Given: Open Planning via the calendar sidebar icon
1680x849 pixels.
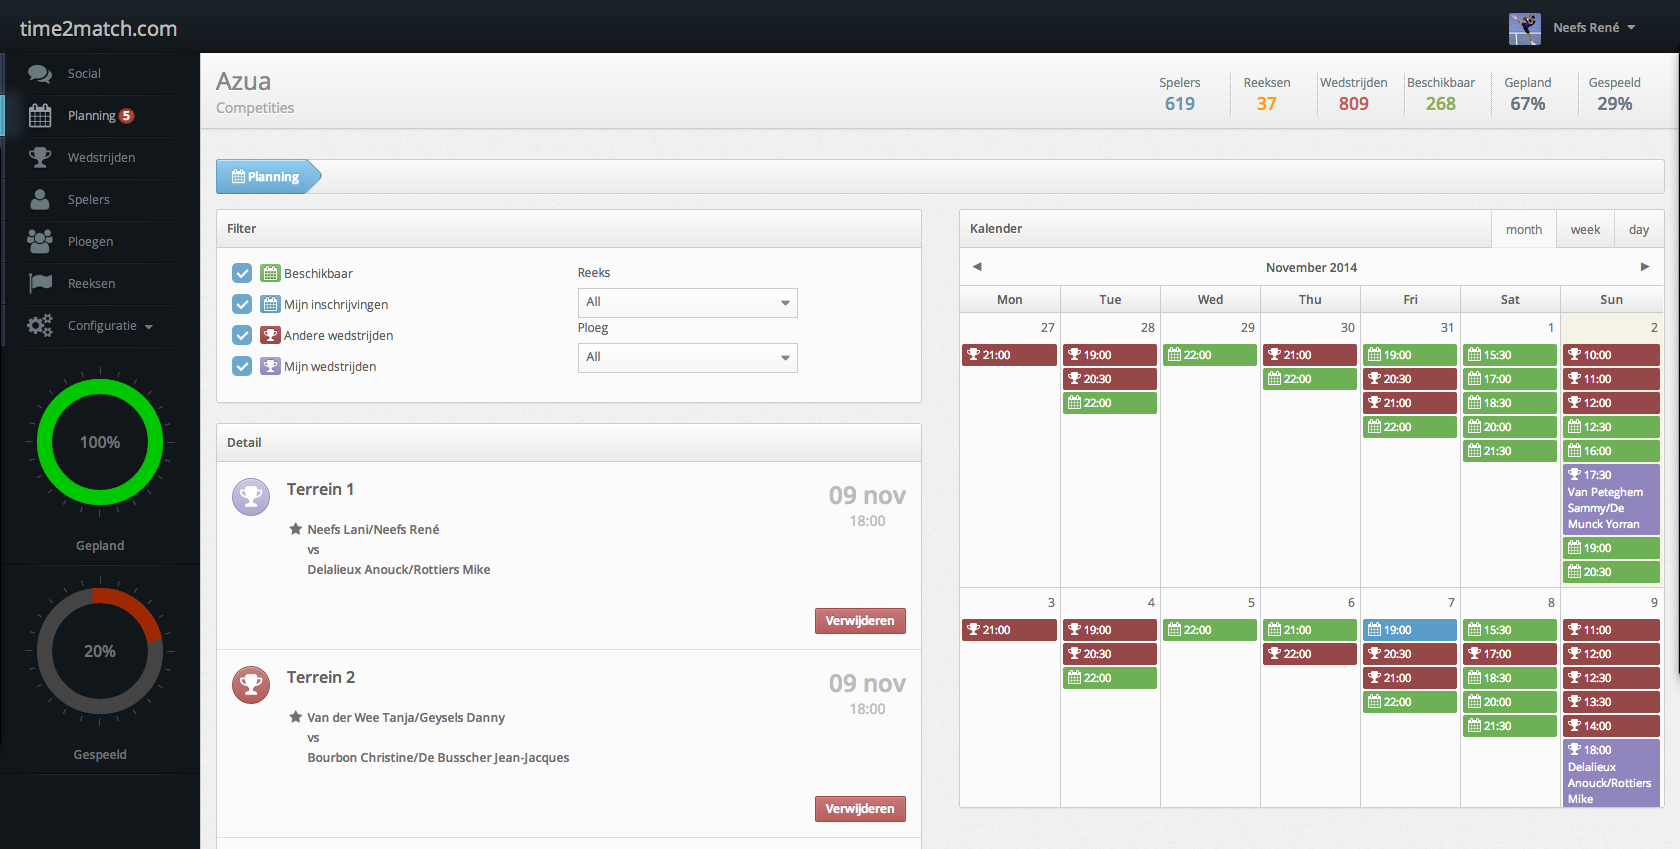Looking at the screenshot, I should click(x=40, y=116).
